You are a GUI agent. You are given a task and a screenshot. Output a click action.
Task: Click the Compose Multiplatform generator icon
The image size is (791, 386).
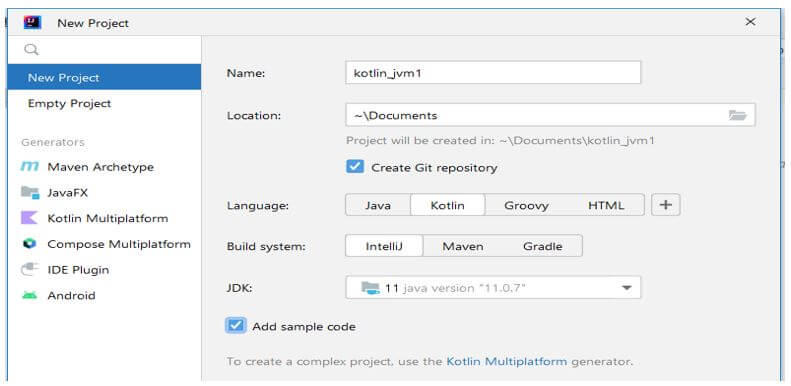pyautogui.click(x=30, y=244)
